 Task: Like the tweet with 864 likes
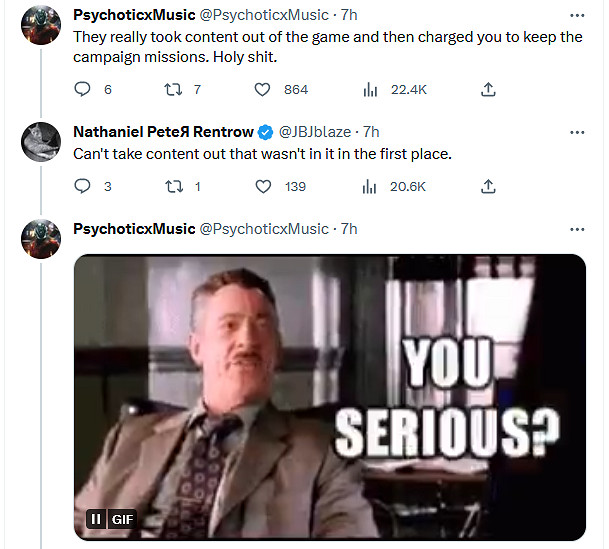(264, 90)
